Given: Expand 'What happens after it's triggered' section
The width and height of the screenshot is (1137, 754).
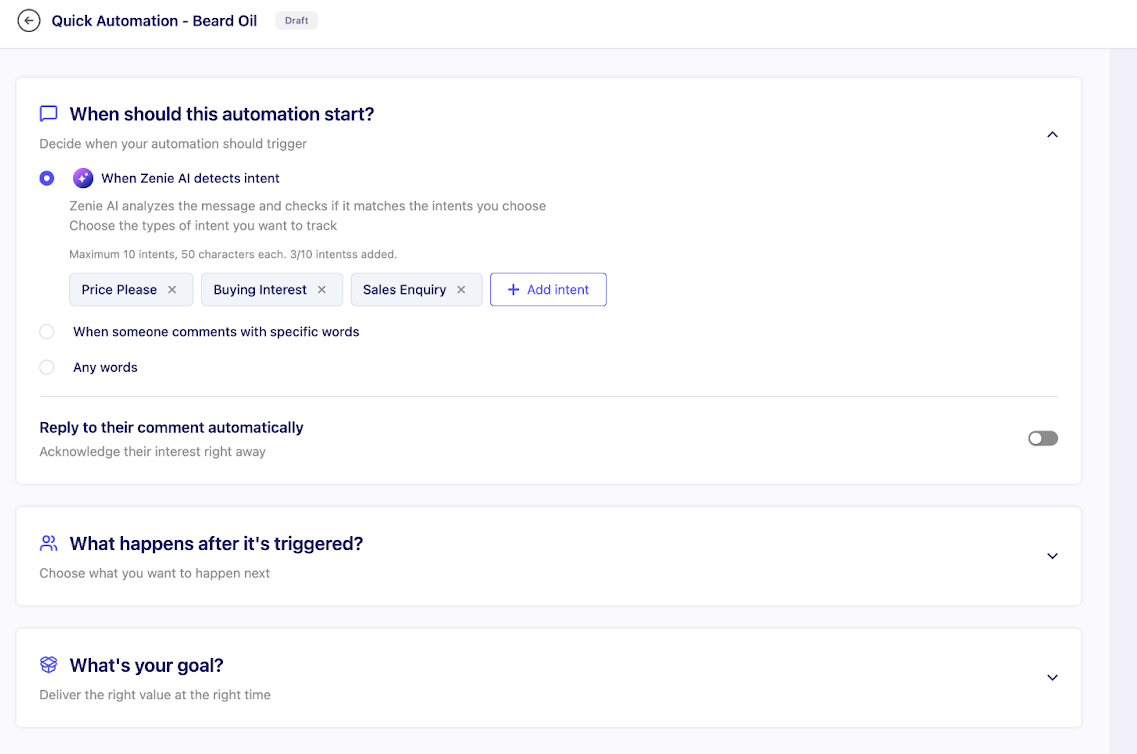Looking at the screenshot, I should 1052,556.
